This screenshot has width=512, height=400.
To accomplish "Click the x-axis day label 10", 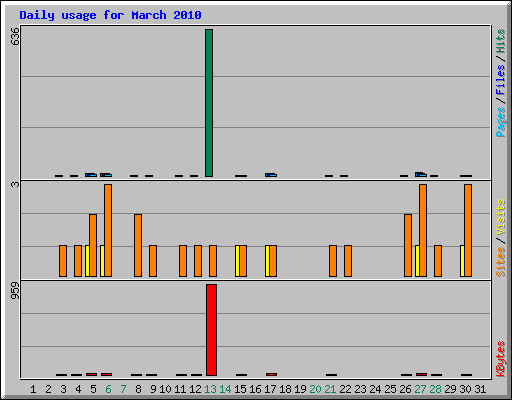I will (x=165, y=389).
